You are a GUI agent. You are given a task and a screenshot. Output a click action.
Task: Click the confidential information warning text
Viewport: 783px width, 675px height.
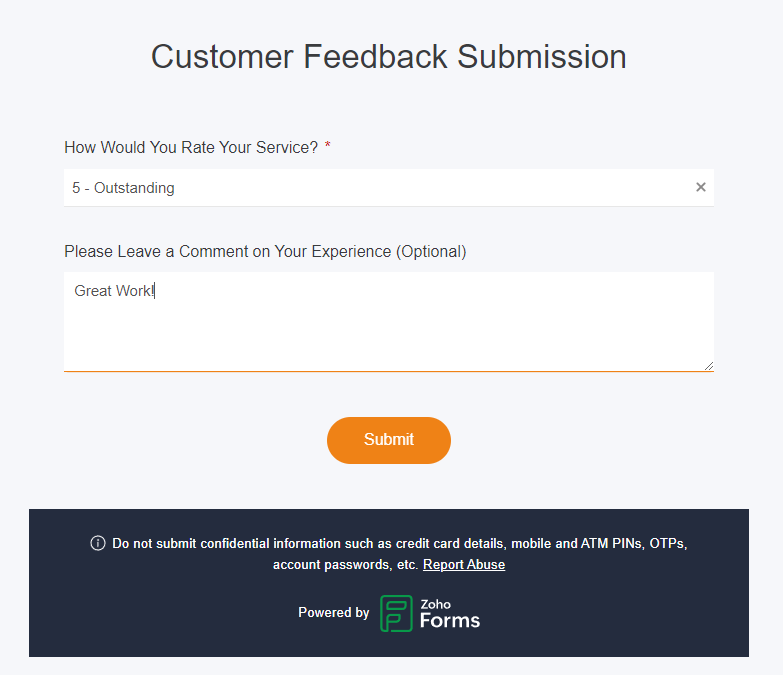(x=399, y=543)
